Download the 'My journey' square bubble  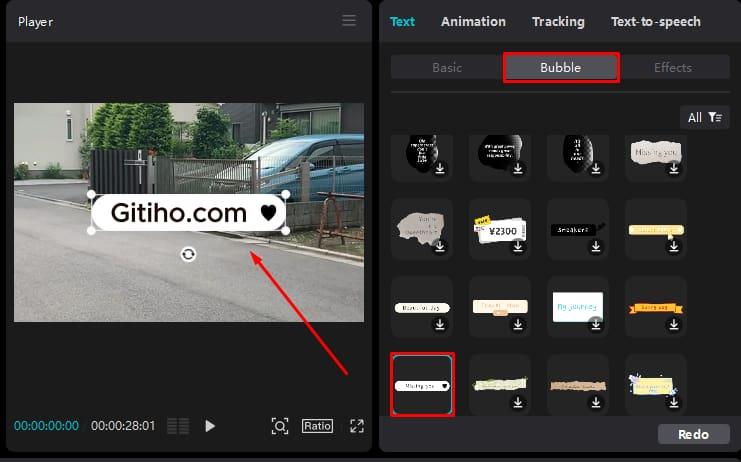[596, 324]
